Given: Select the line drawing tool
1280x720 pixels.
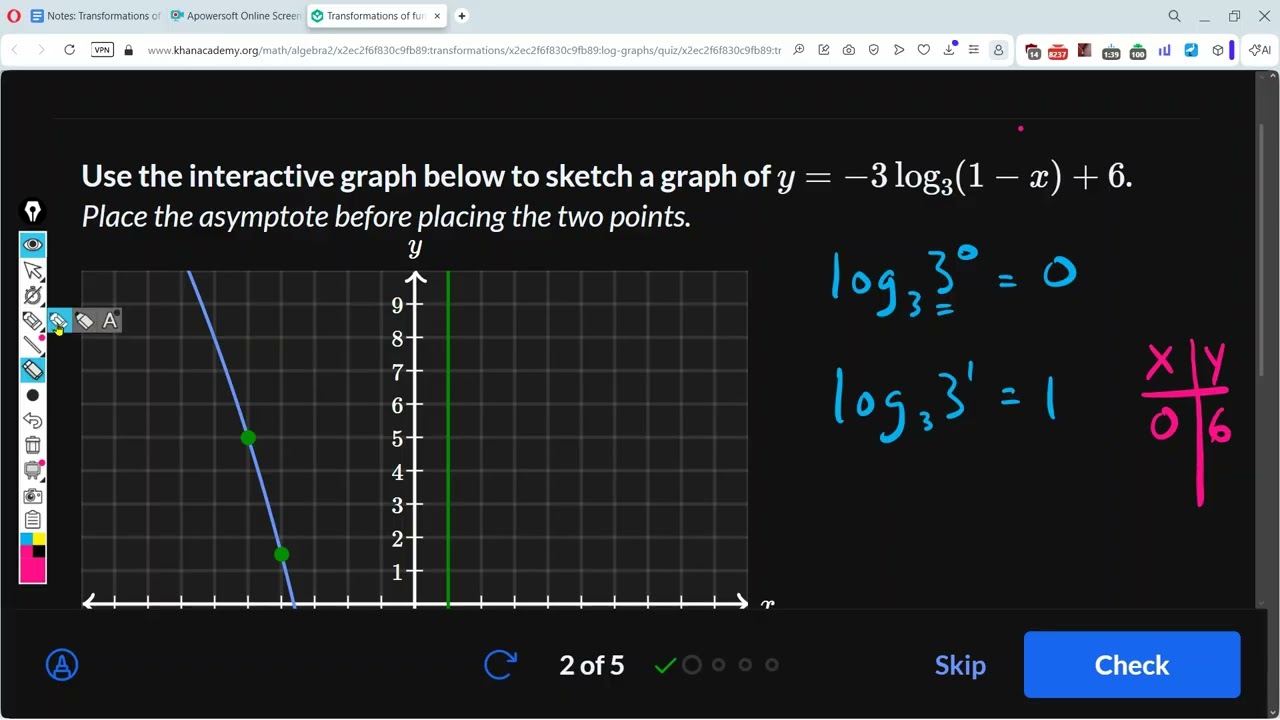Looking at the screenshot, I should 33,345.
